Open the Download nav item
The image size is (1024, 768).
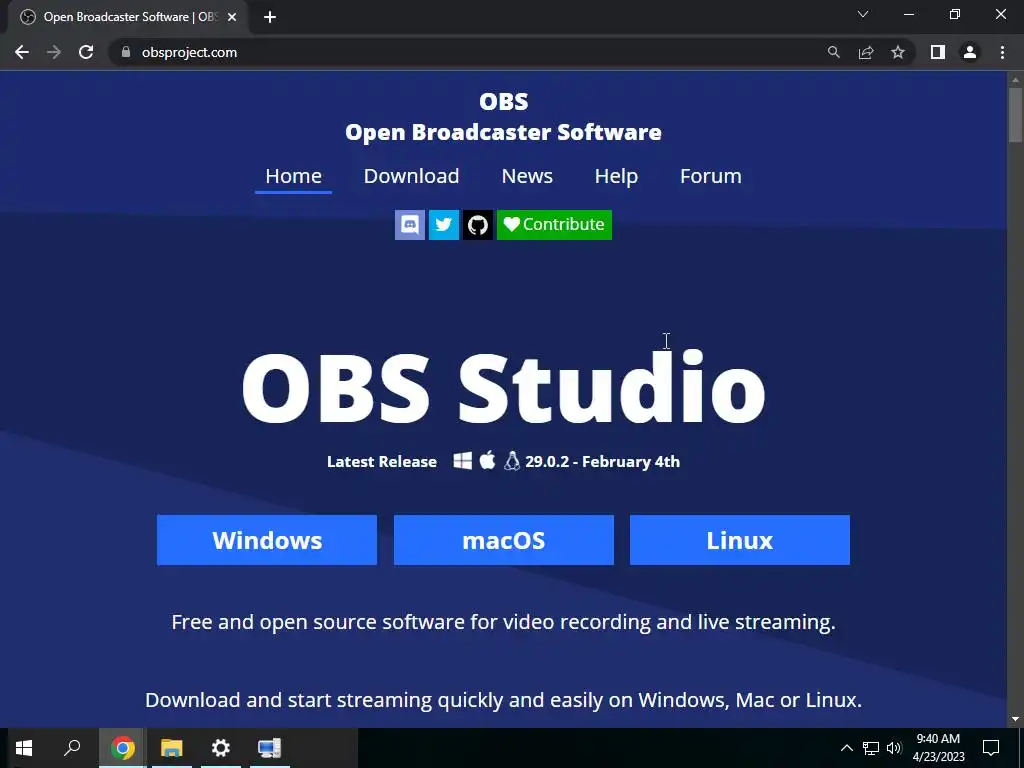(411, 176)
